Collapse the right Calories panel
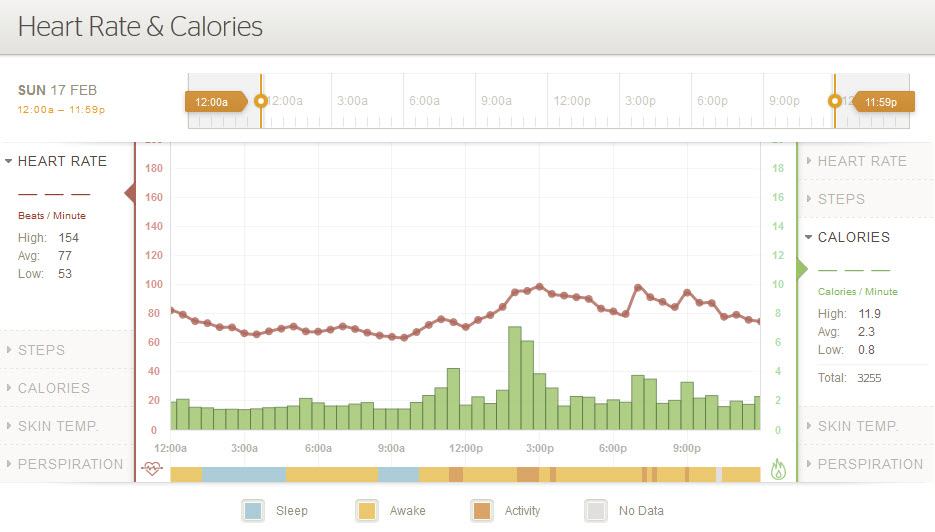The width and height of the screenshot is (935, 532). tap(853, 237)
